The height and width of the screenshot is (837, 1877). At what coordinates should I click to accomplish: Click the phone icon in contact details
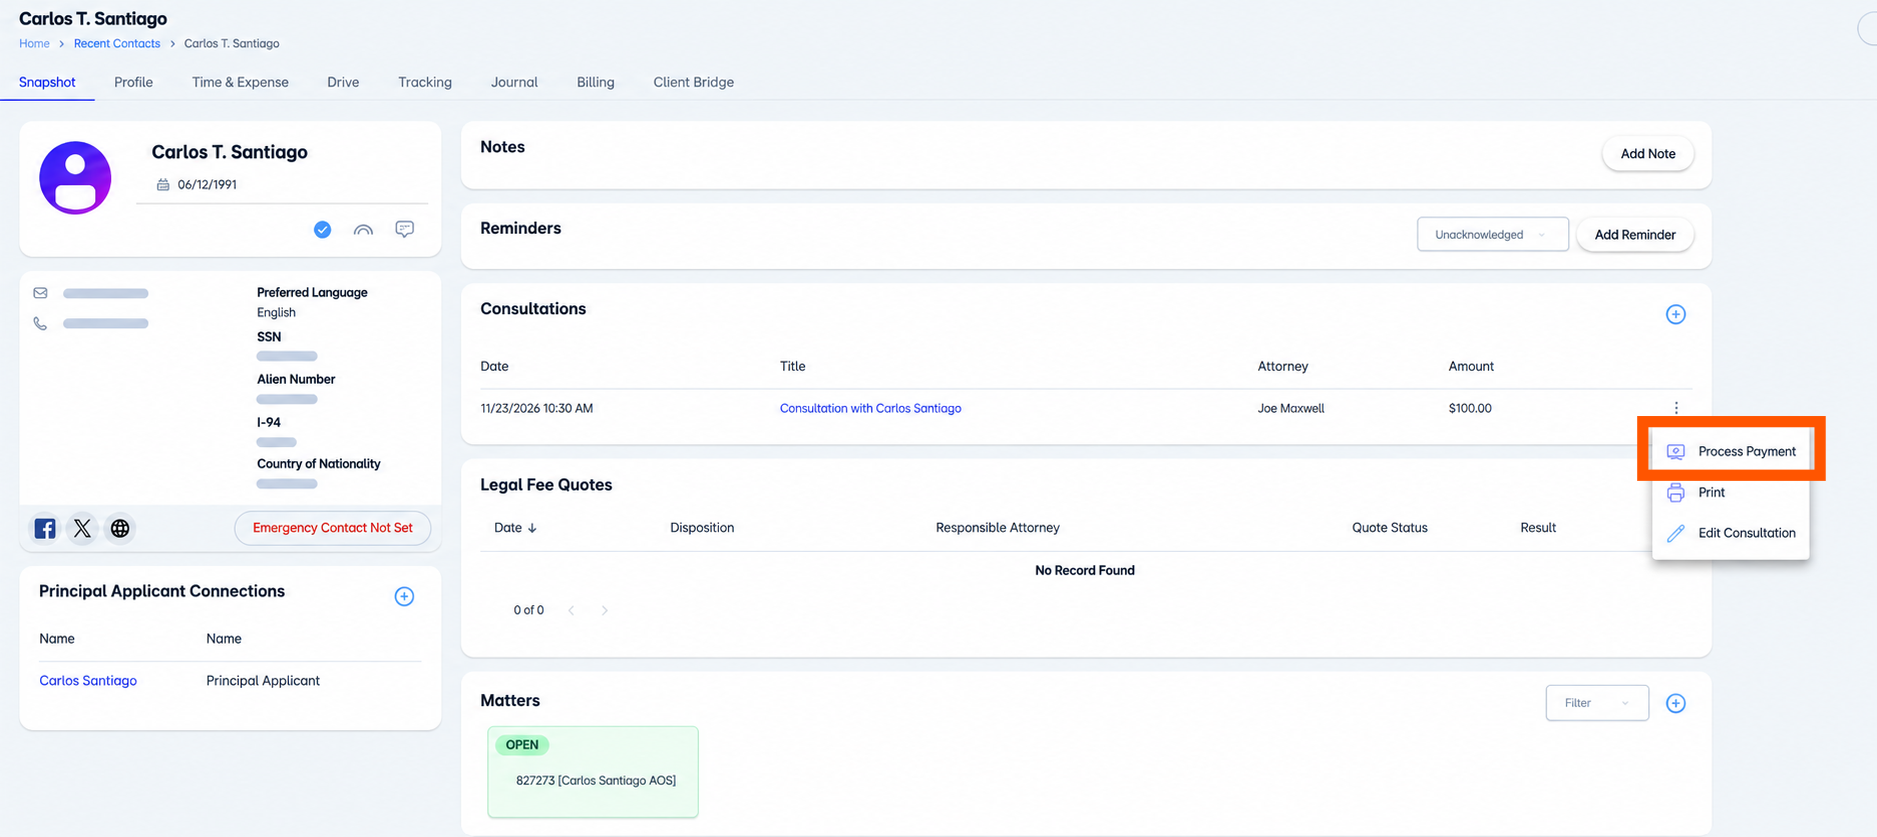[40, 323]
